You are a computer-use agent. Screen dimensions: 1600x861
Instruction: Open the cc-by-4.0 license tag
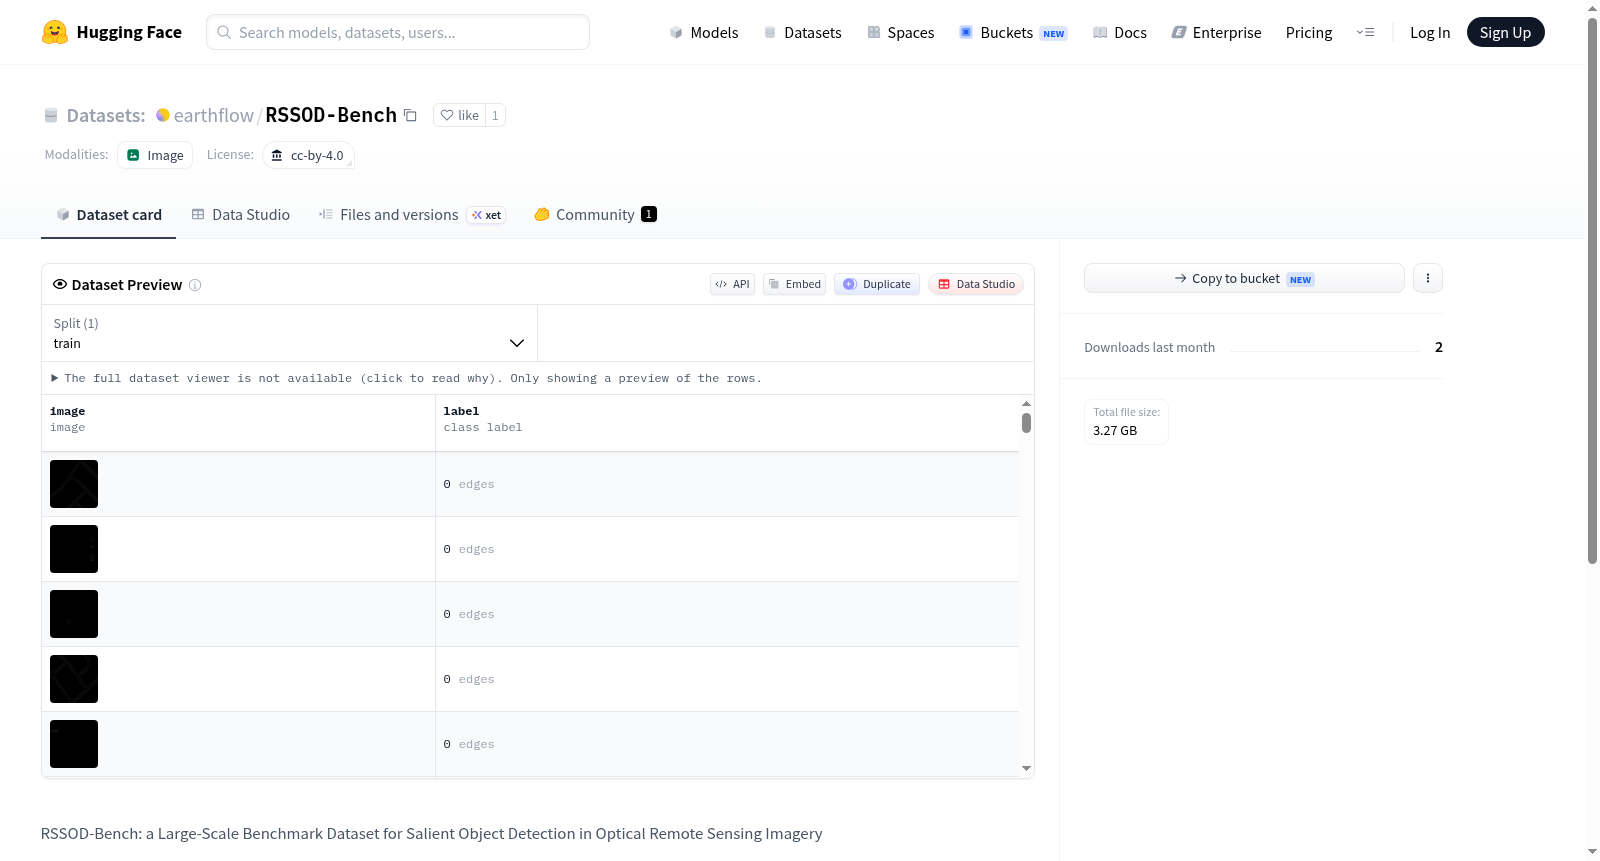pyautogui.click(x=308, y=155)
